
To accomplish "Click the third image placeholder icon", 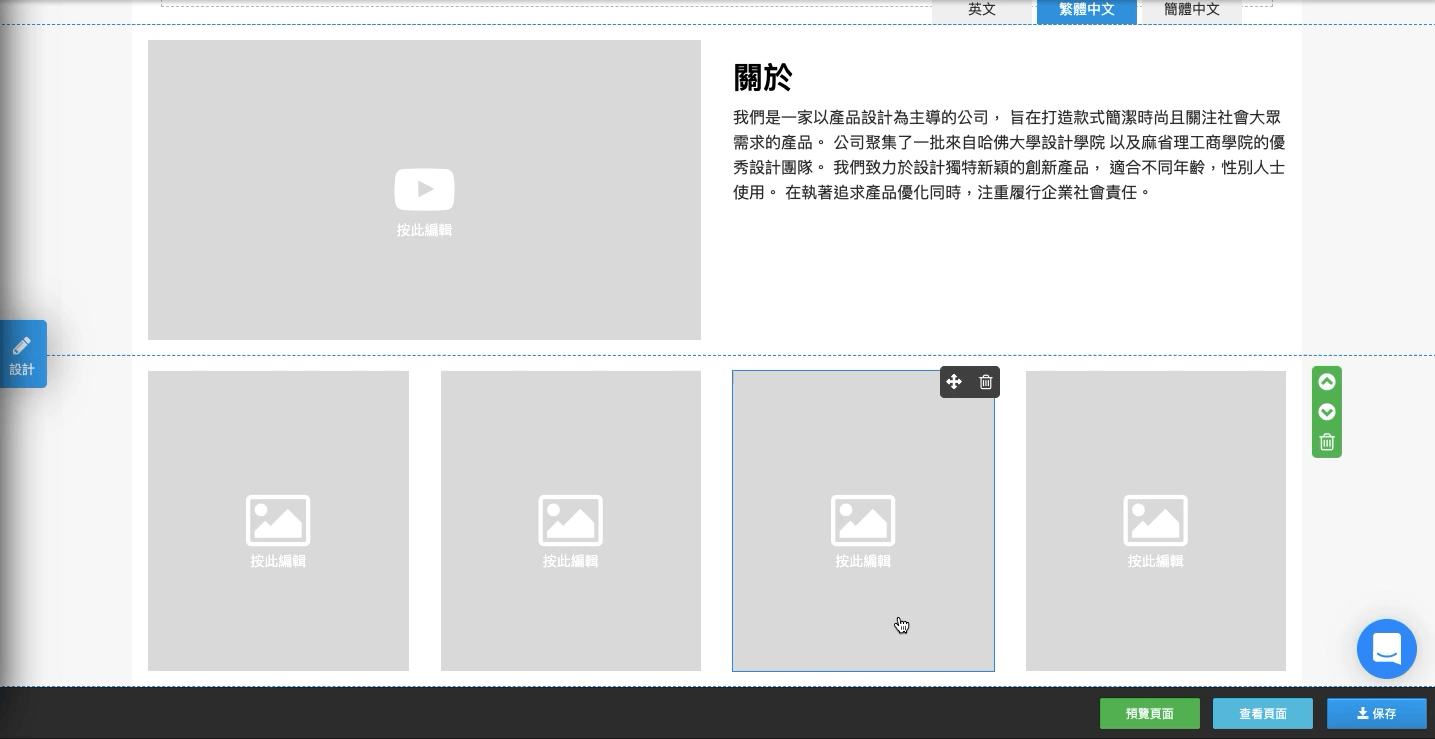I will [x=863, y=520].
